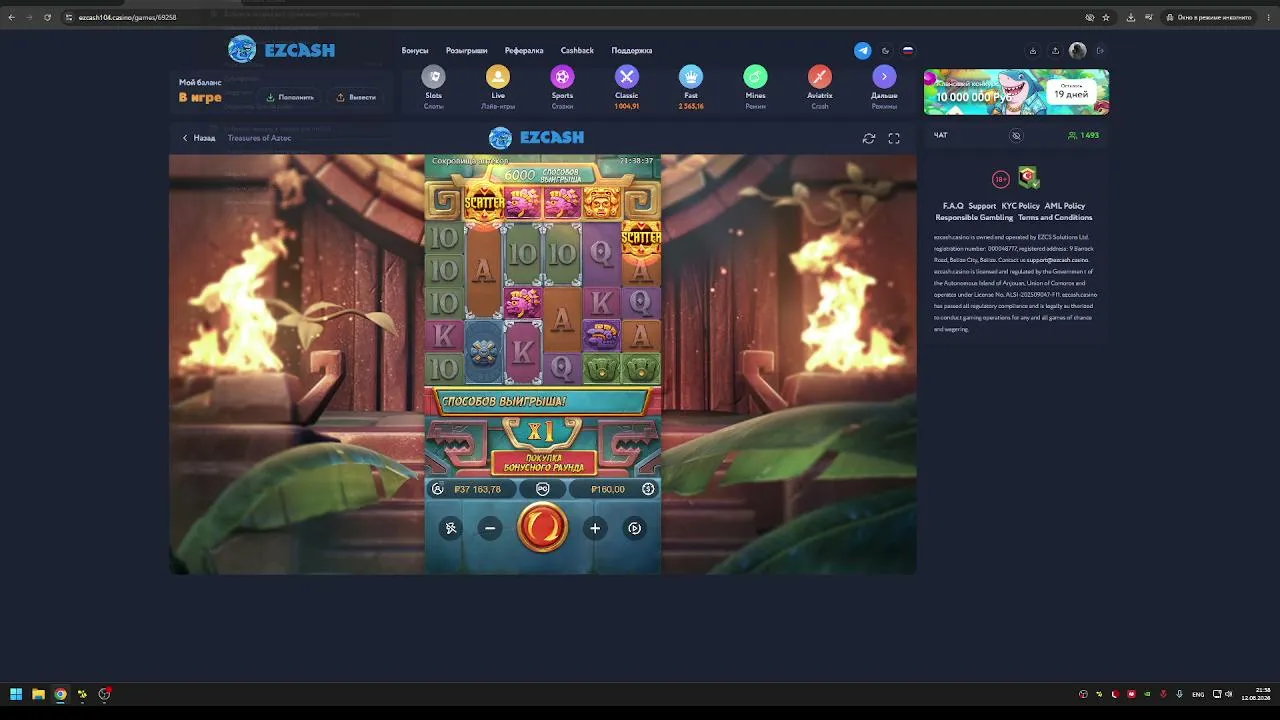Image resolution: width=1280 pixels, height=720 pixels.
Task: Open the browser downloads icon
Action: (1131, 17)
